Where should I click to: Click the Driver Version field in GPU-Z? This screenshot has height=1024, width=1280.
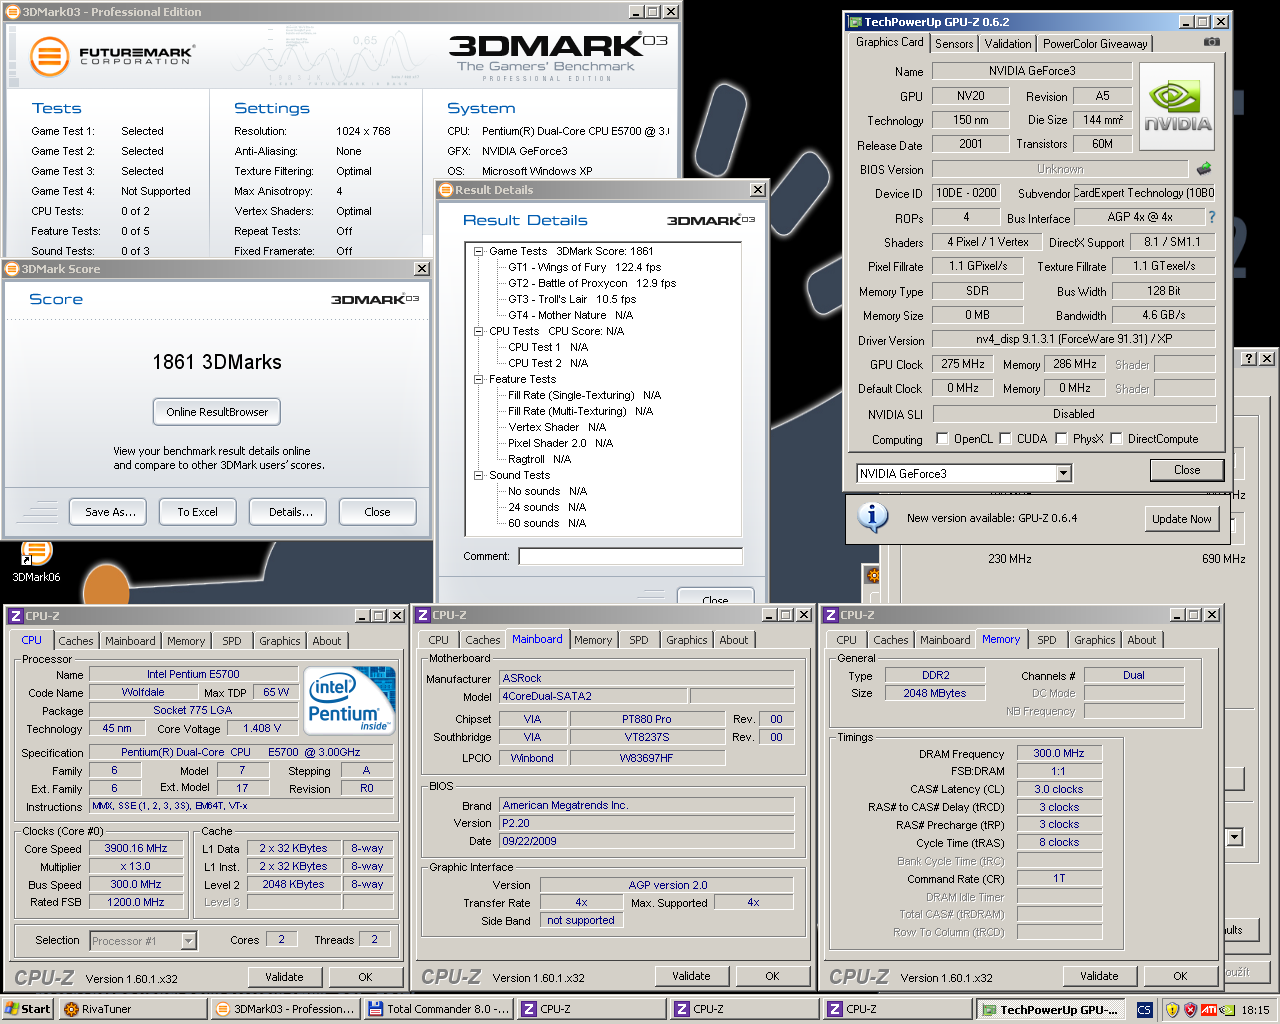click(x=1074, y=339)
